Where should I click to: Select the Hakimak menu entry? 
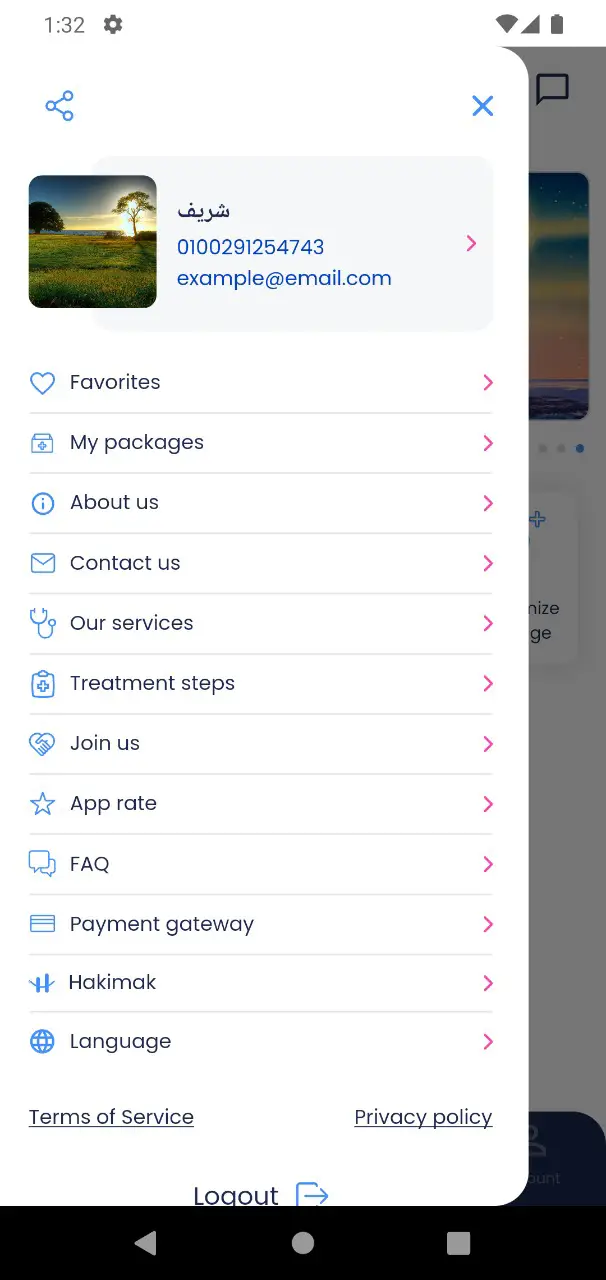click(112, 983)
